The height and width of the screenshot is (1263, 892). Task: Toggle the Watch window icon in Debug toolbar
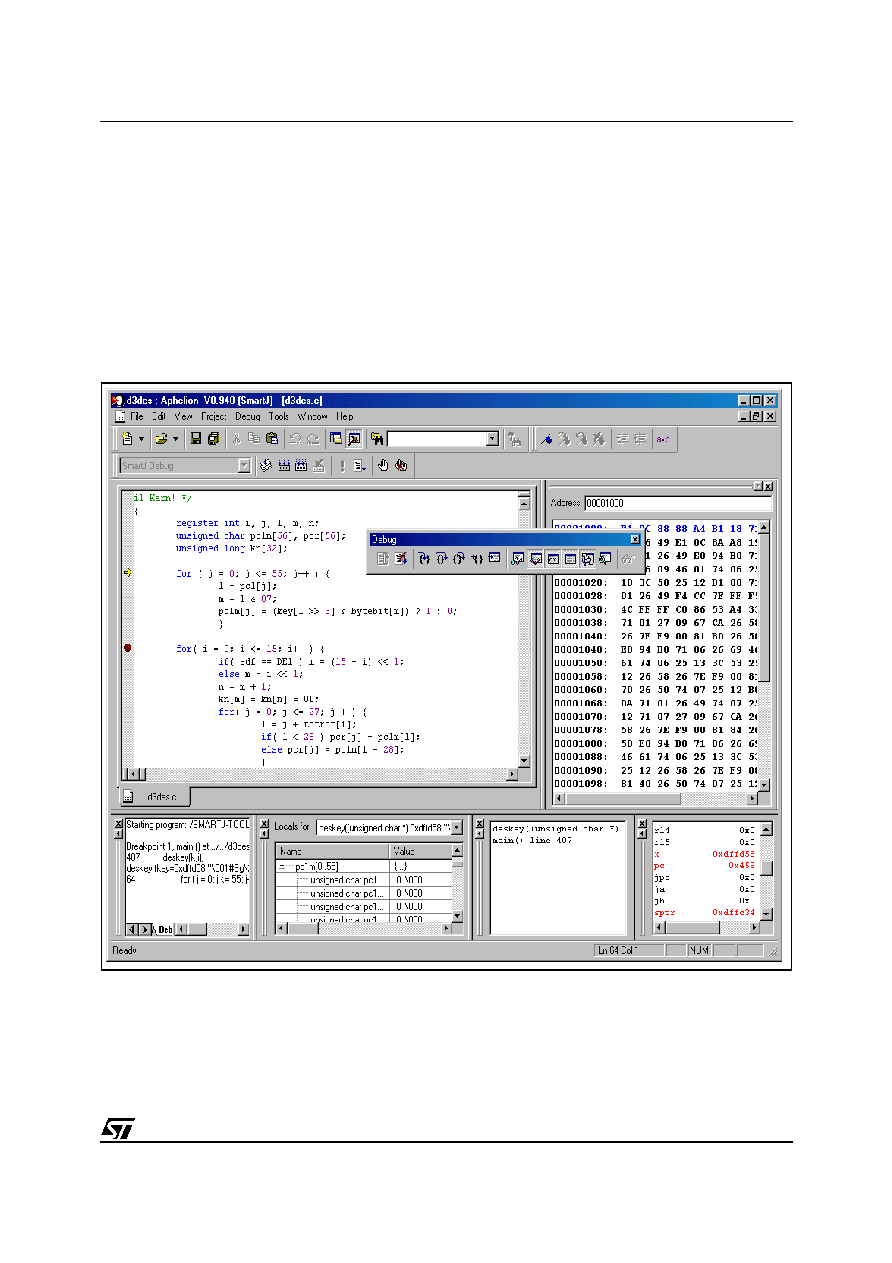click(517, 559)
